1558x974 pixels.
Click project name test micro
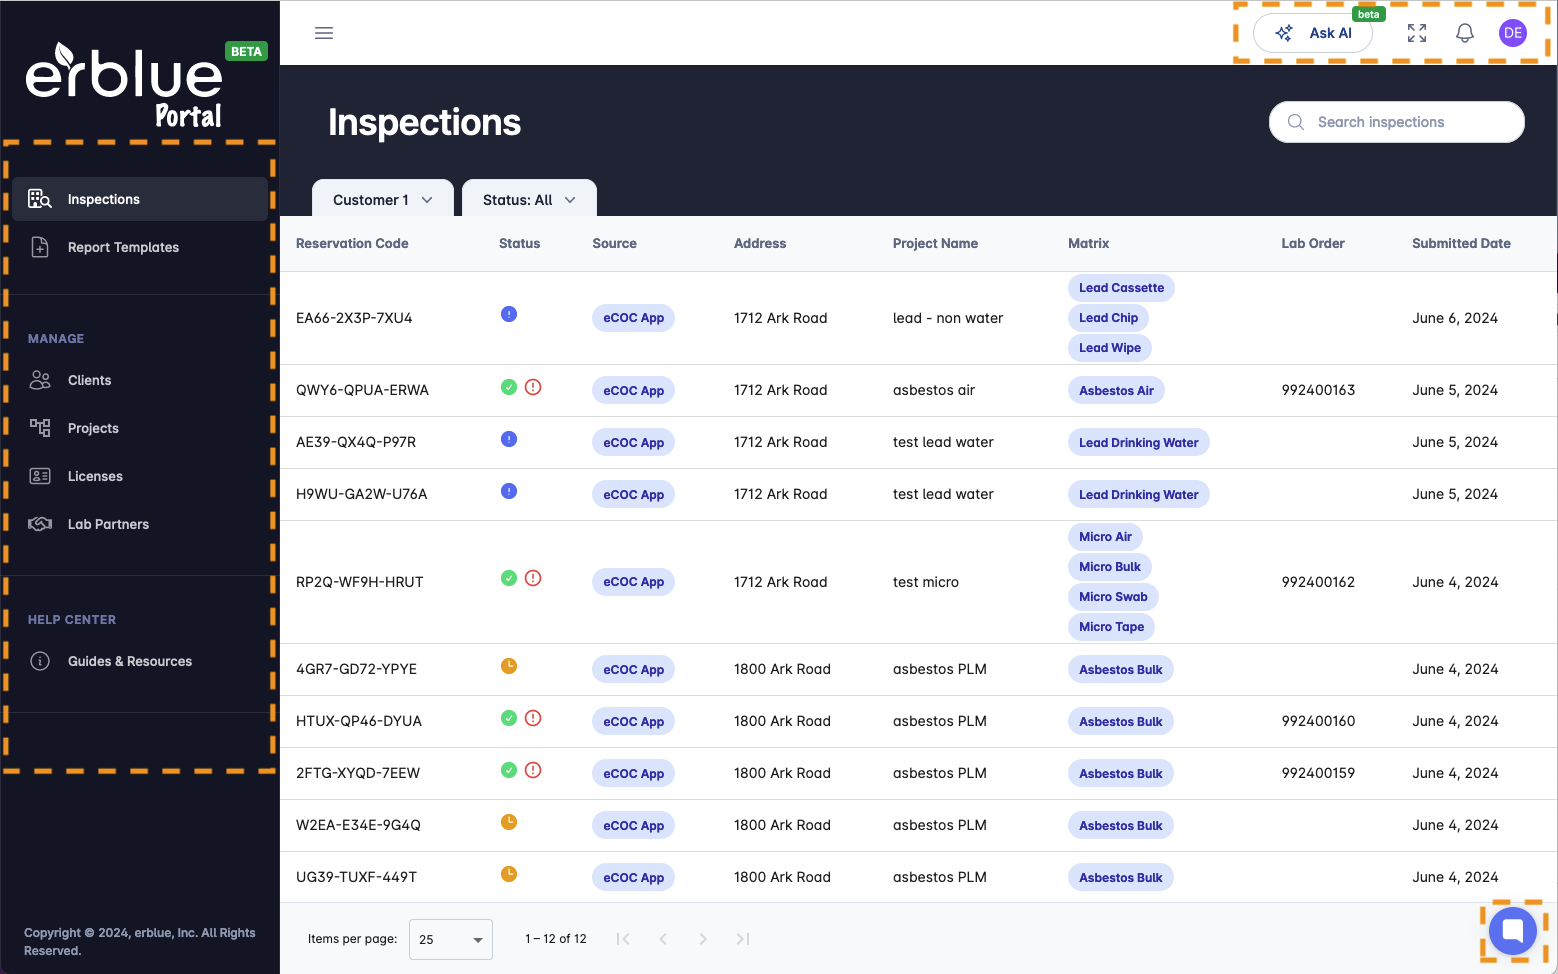(925, 582)
